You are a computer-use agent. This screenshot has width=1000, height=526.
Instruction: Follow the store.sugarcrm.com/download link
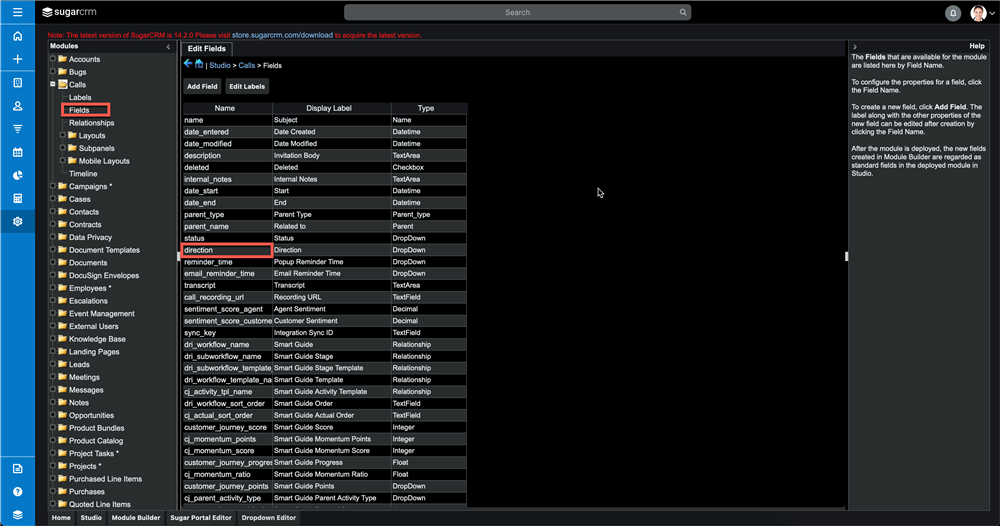[x=283, y=35]
